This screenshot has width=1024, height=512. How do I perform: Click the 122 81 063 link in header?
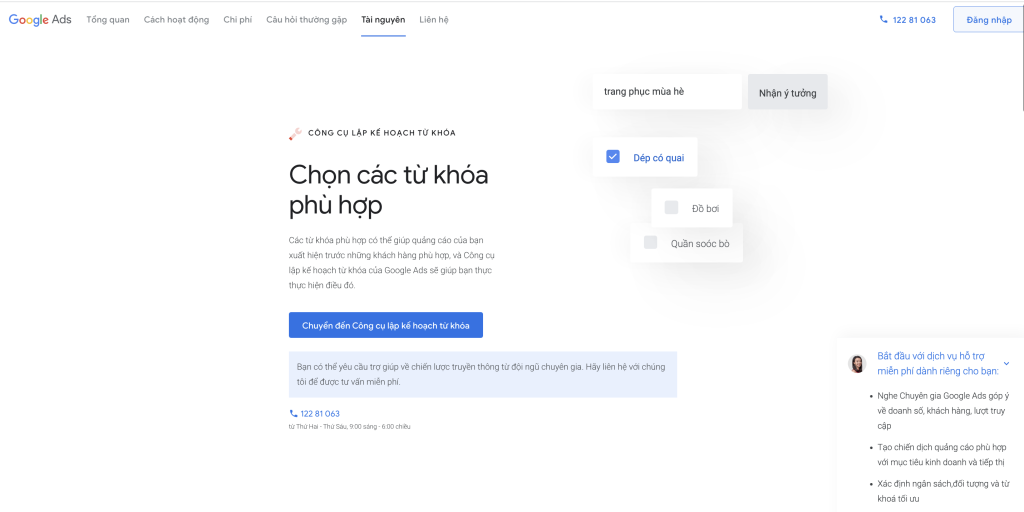point(914,20)
